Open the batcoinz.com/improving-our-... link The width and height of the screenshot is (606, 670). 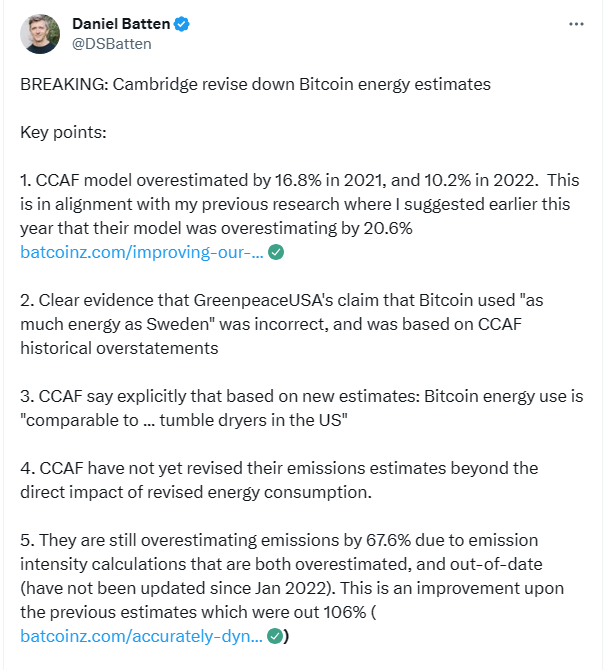click(x=142, y=252)
